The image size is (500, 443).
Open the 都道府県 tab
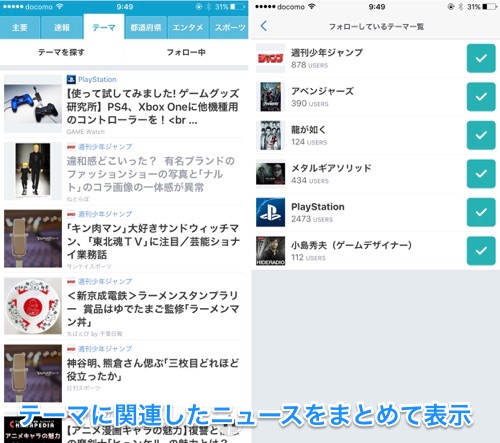(x=146, y=27)
